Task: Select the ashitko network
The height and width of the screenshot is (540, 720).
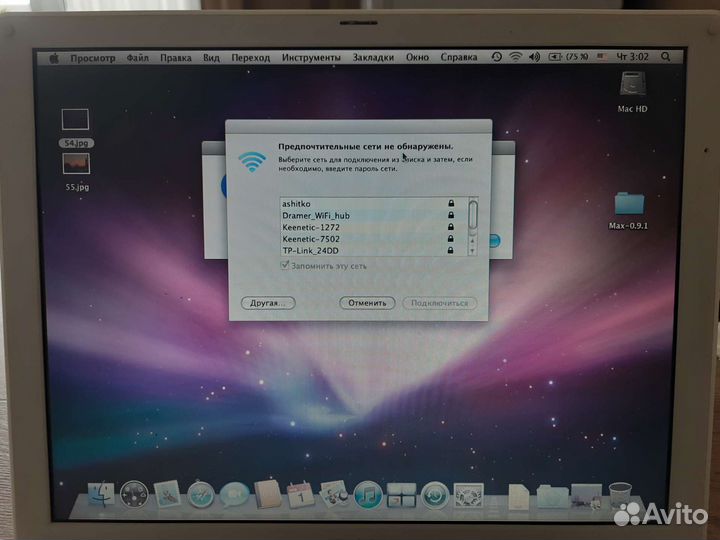Action: point(374,203)
